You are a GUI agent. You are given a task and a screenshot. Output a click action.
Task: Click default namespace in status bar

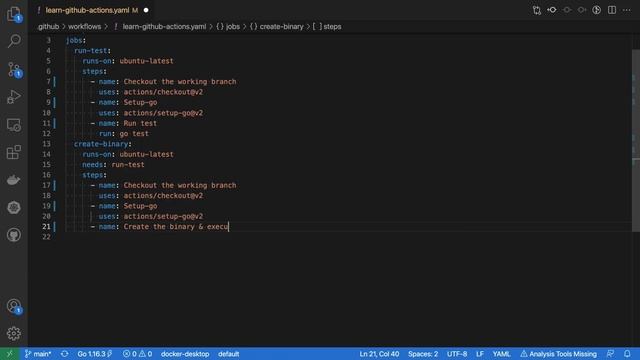click(x=229, y=354)
